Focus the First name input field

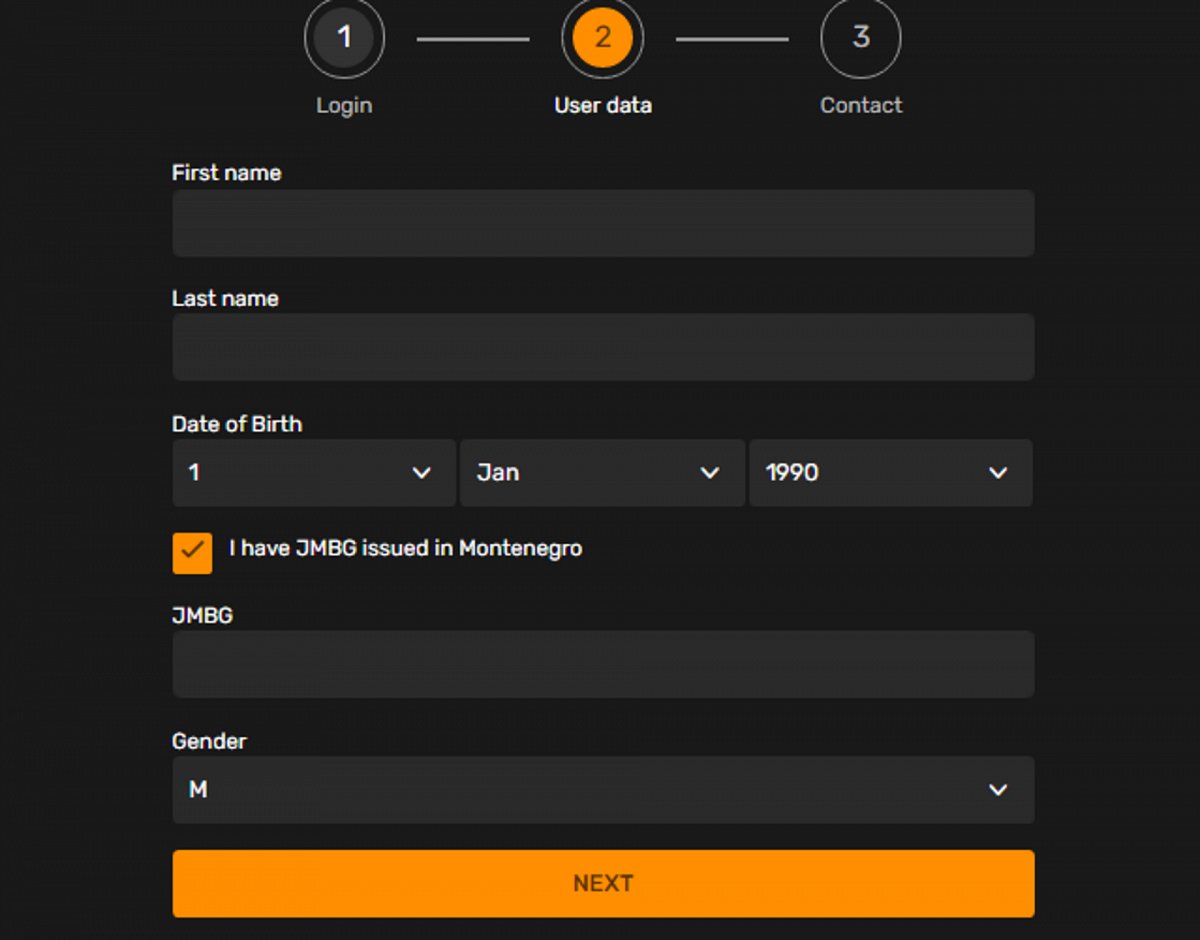point(603,223)
